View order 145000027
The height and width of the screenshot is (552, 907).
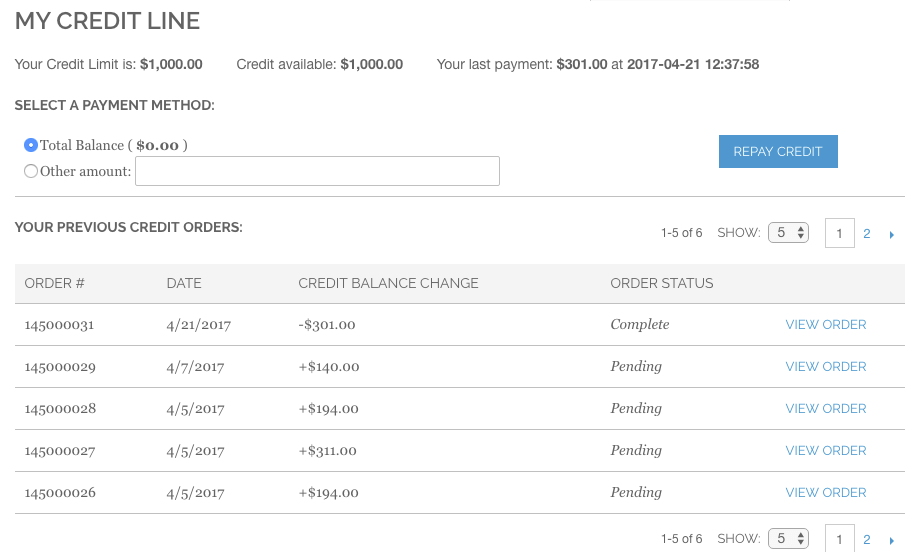(825, 451)
